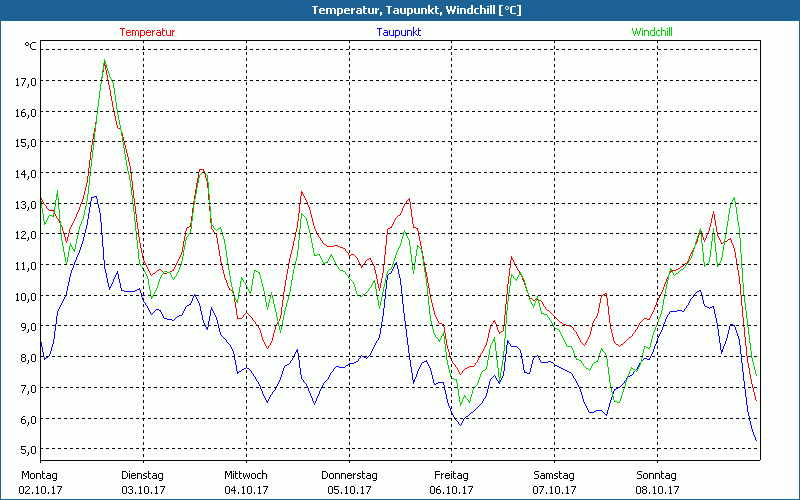Click the Samstag day label

(554, 476)
